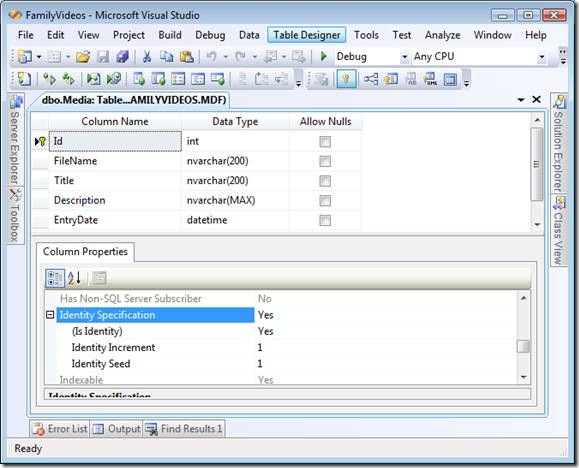Check Allow Nulls for the EntryDate column
This screenshot has width=579, height=468.
325,221
